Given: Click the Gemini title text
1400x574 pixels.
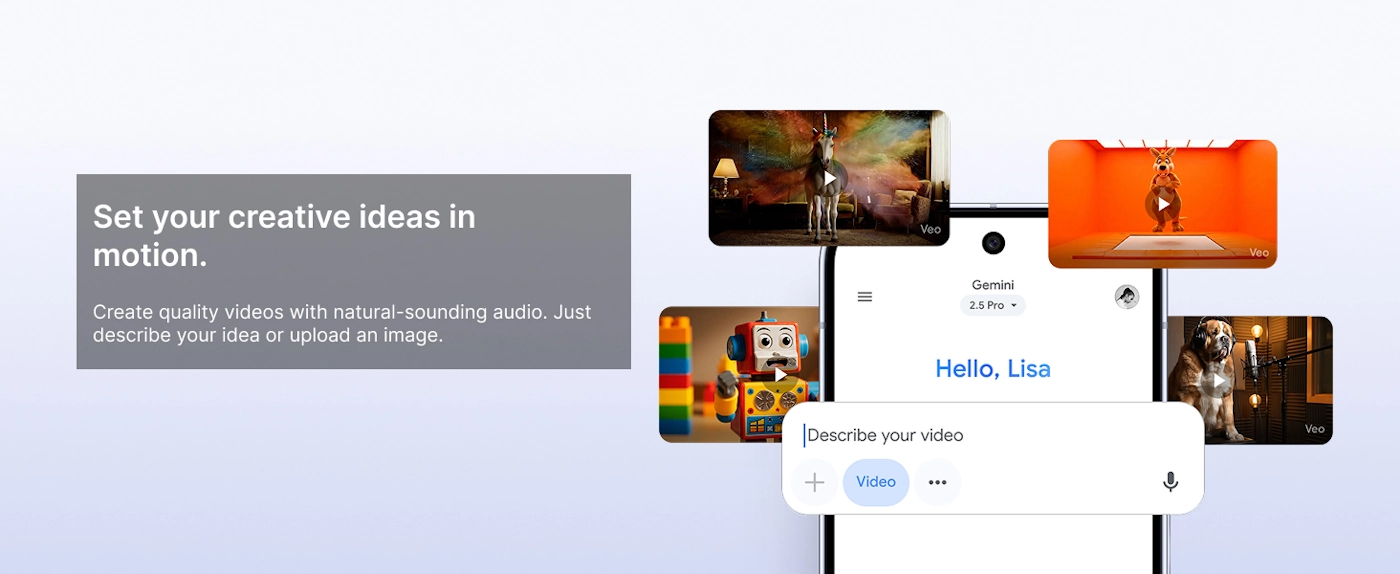Looking at the screenshot, I should 993,285.
